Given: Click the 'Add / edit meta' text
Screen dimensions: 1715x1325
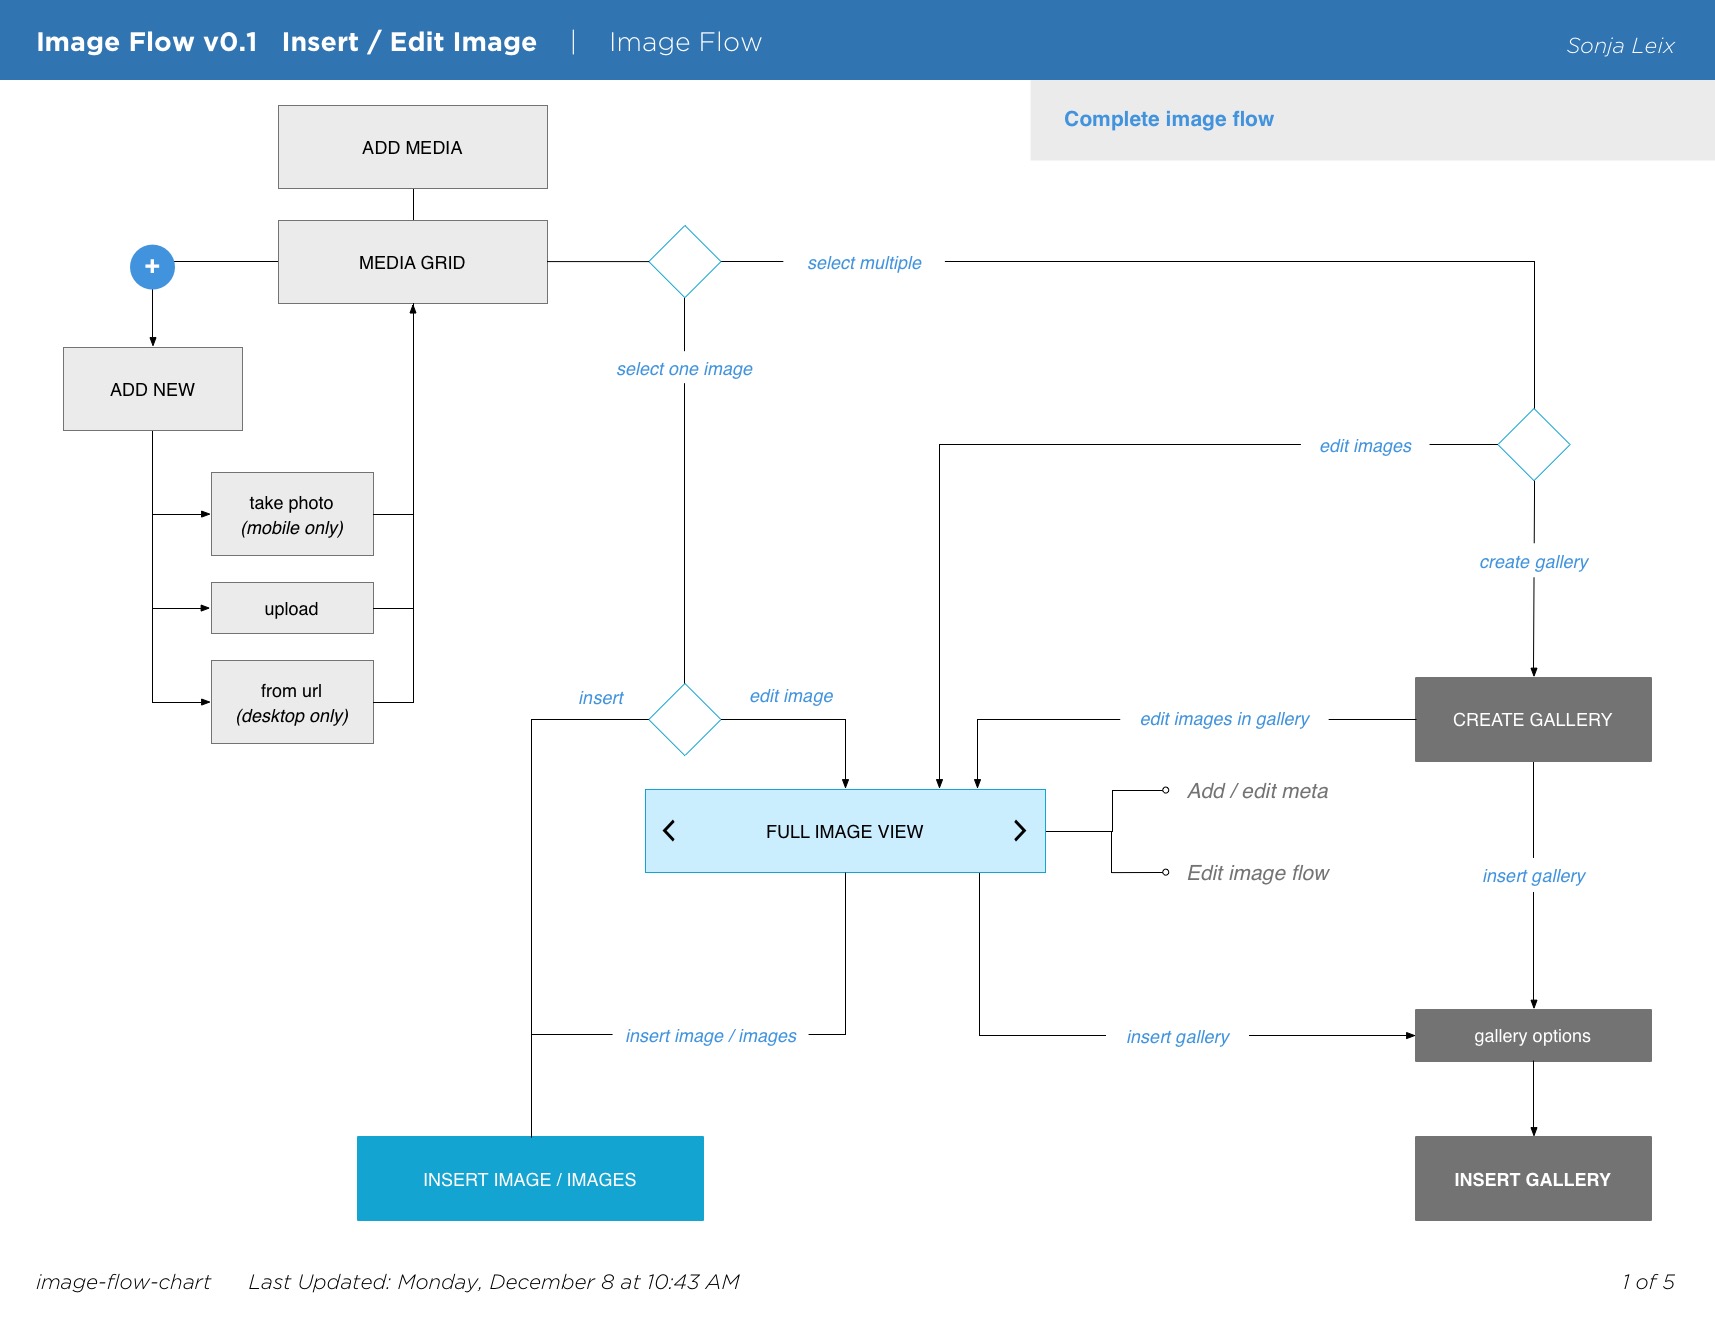Looking at the screenshot, I should point(1258,791).
